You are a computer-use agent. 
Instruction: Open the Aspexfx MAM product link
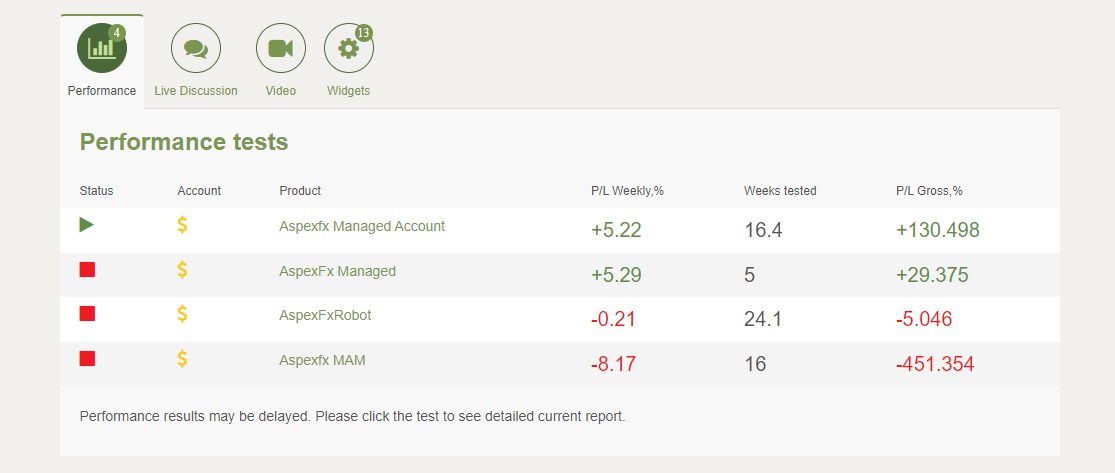[322, 360]
